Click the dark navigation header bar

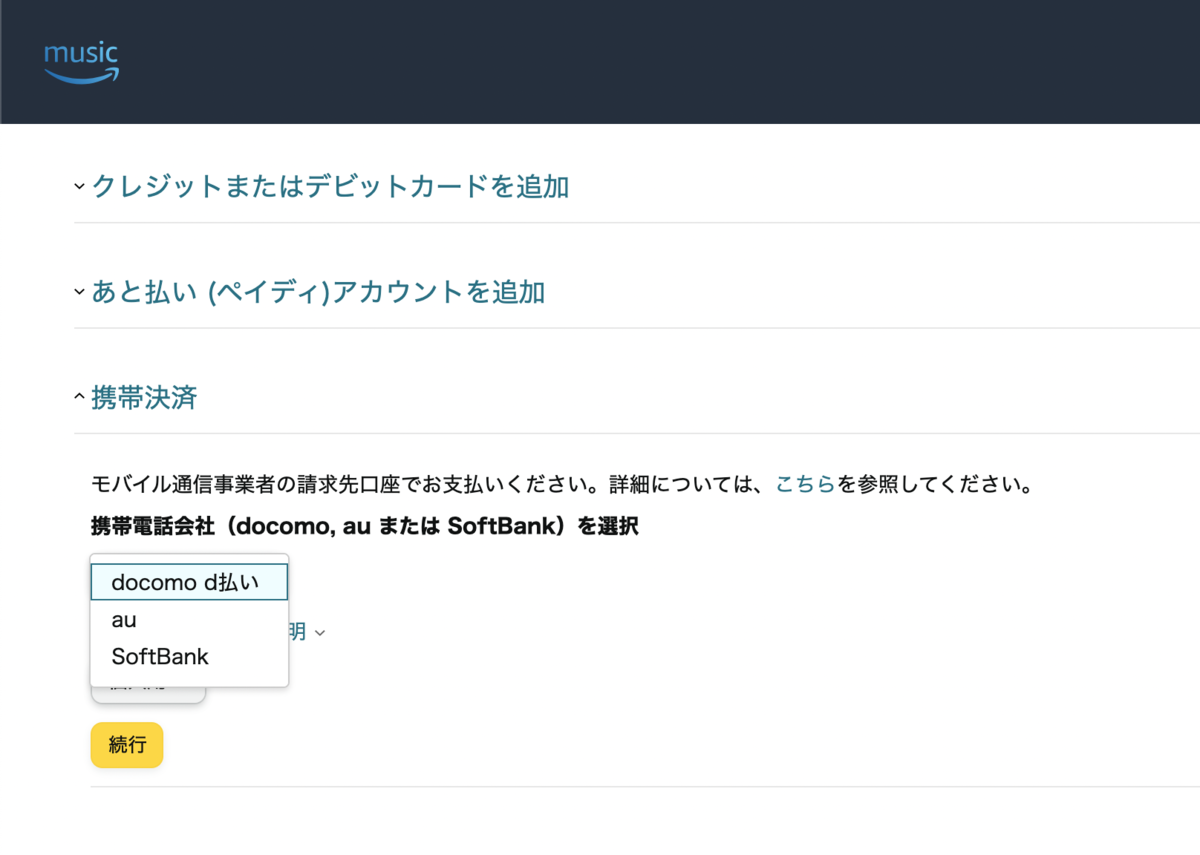(x=600, y=62)
